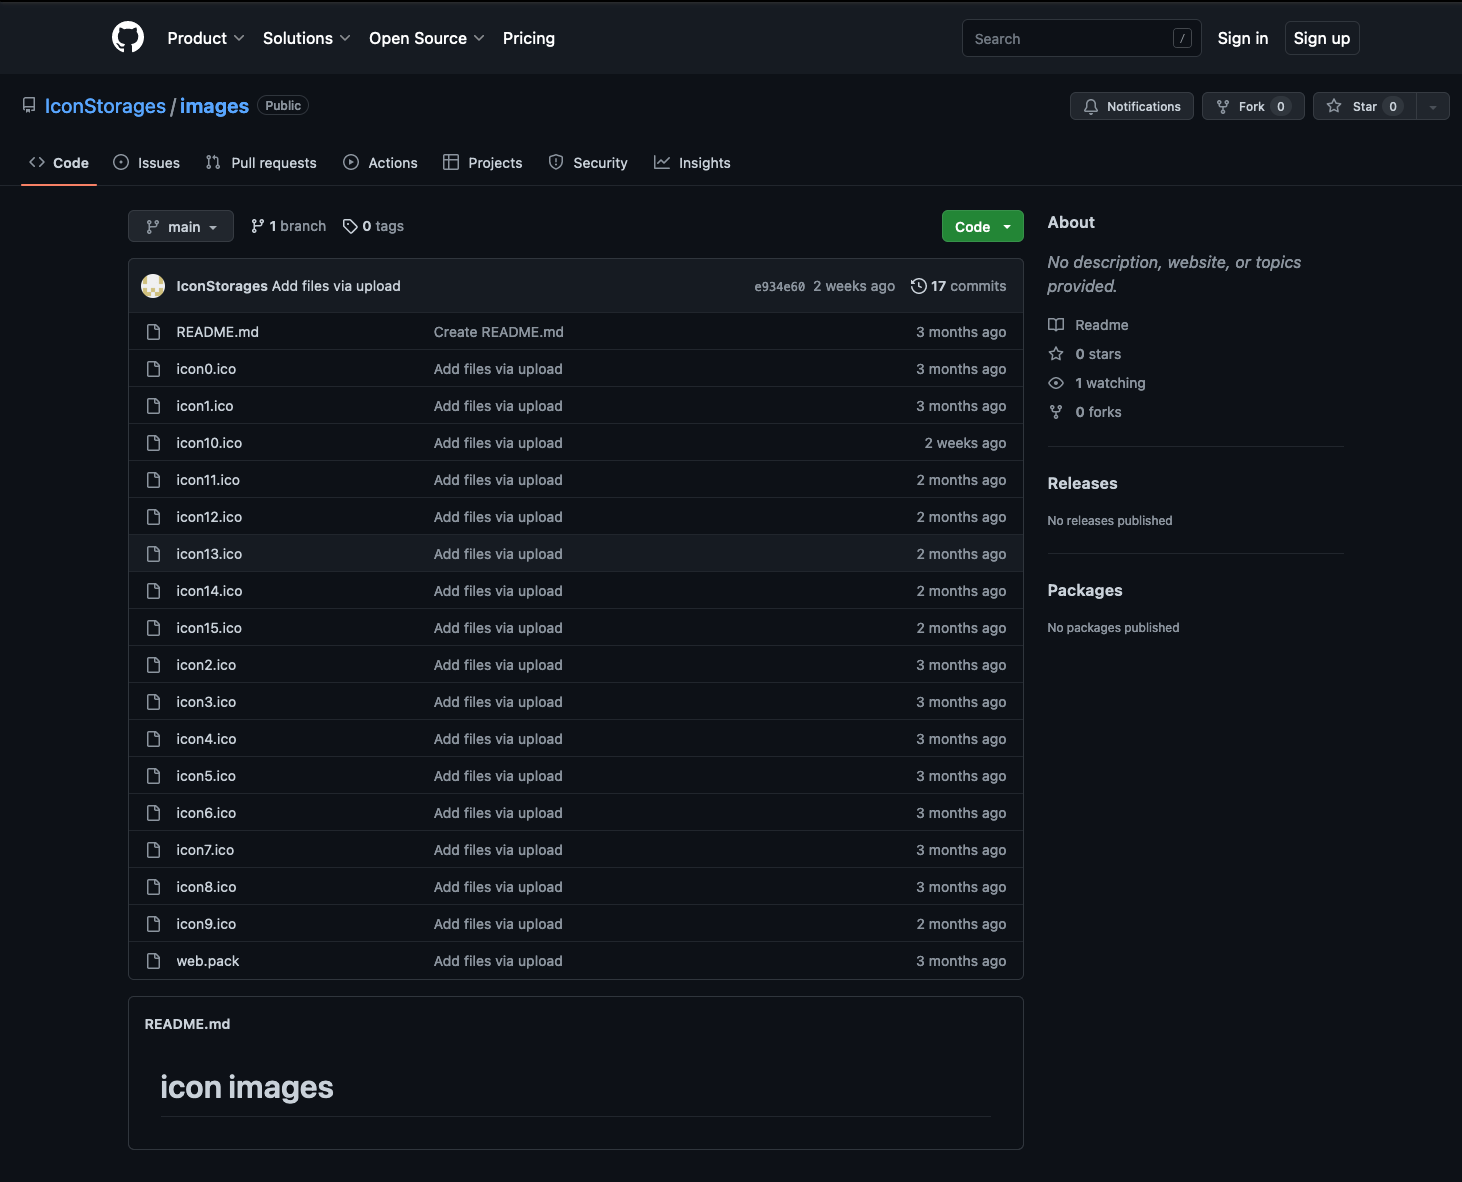Click the Fork icon on the Fork button

1223,106
